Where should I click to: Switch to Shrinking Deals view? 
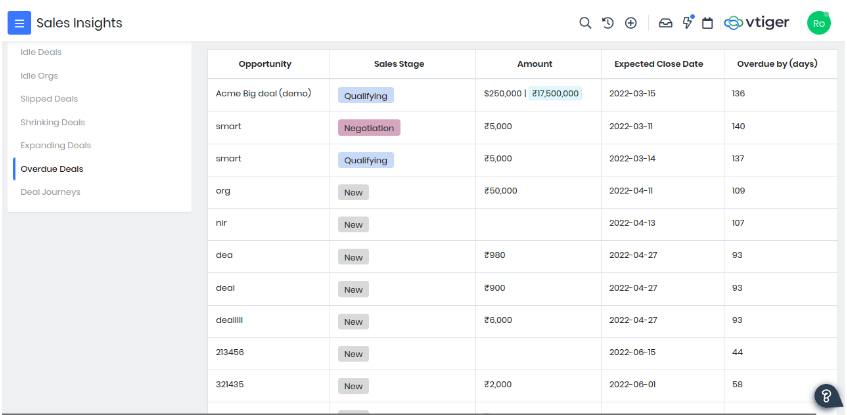point(53,122)
